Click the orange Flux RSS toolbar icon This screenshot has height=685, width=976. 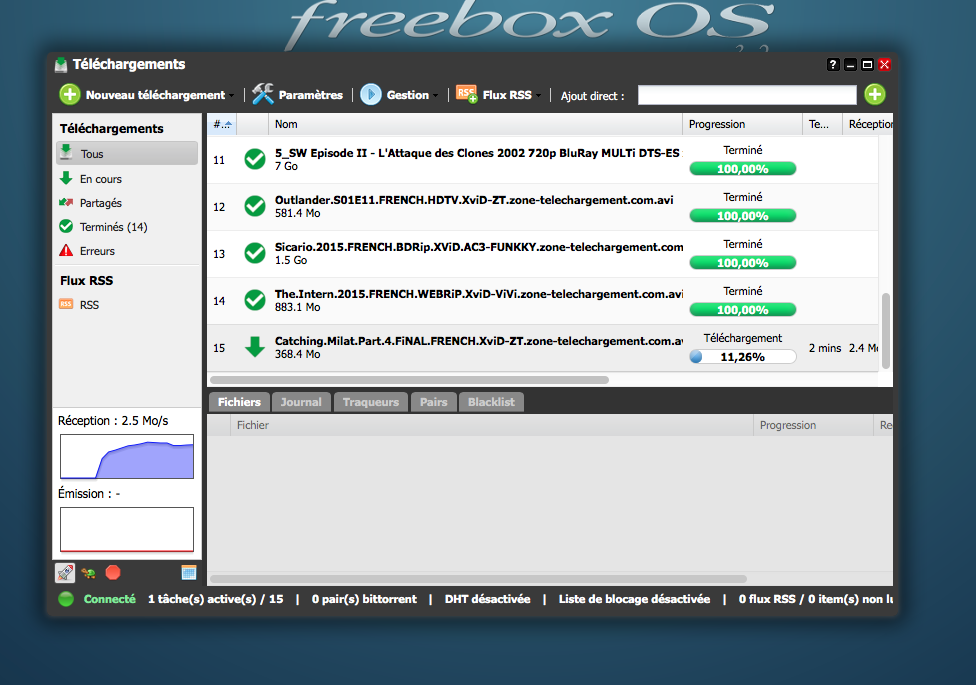coord(467,94)
